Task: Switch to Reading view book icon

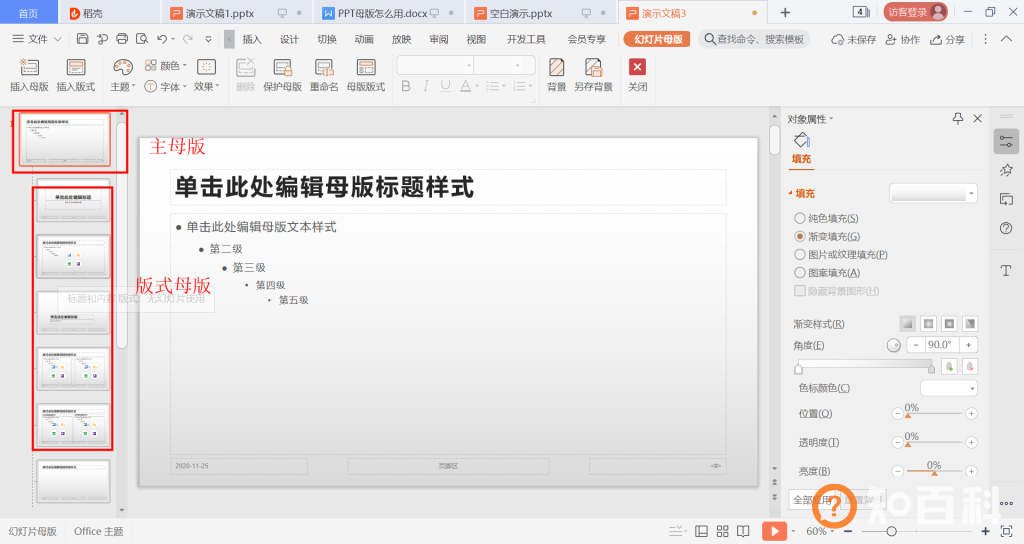Action: pos(743,531)
